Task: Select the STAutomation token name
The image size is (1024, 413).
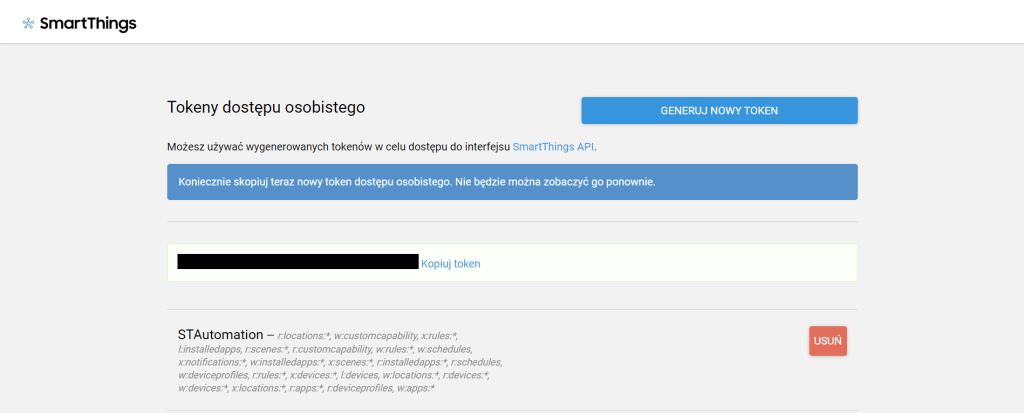Action: coord(220,334)
